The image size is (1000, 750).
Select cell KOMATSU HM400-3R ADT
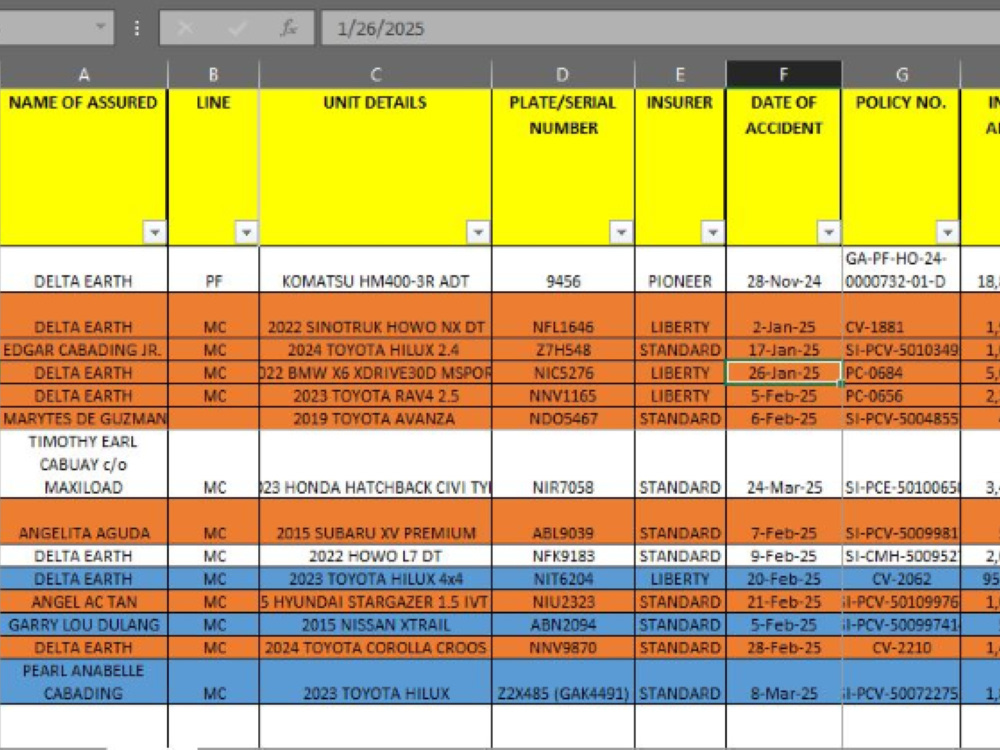pos(376,270)
